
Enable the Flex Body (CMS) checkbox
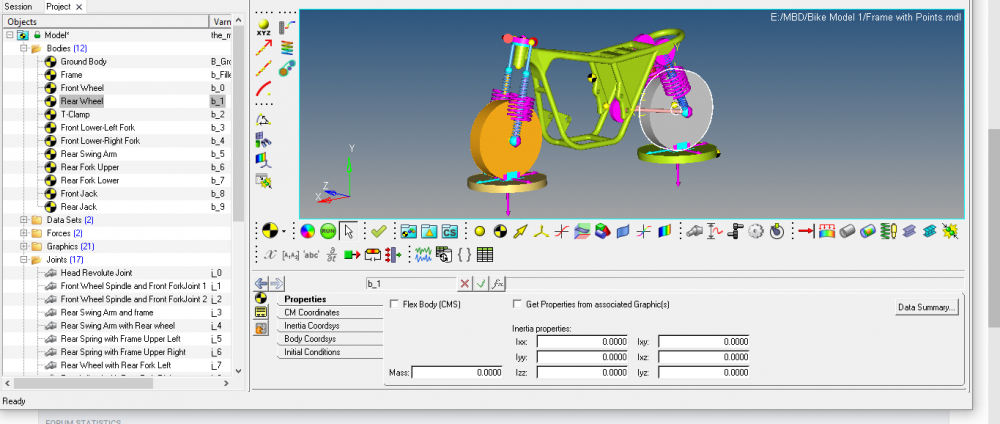pyautogui.click(x=394, y=304)
